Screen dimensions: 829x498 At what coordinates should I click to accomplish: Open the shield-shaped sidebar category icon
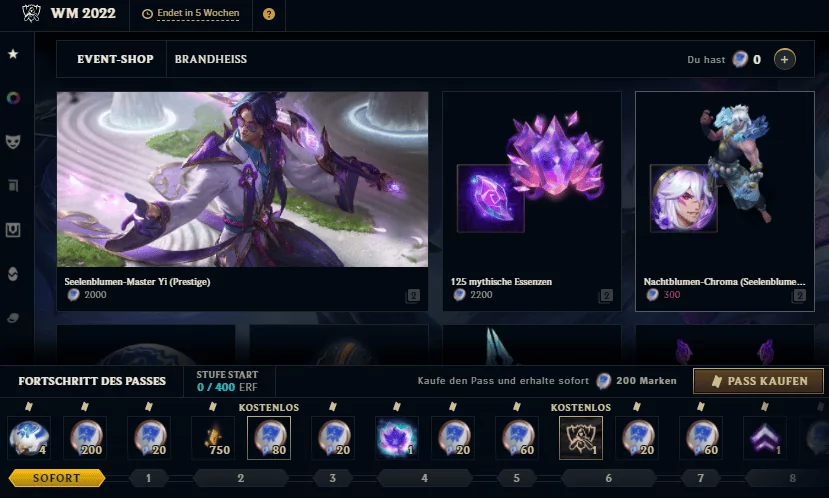pyautogui.click(x=13, y=229)
